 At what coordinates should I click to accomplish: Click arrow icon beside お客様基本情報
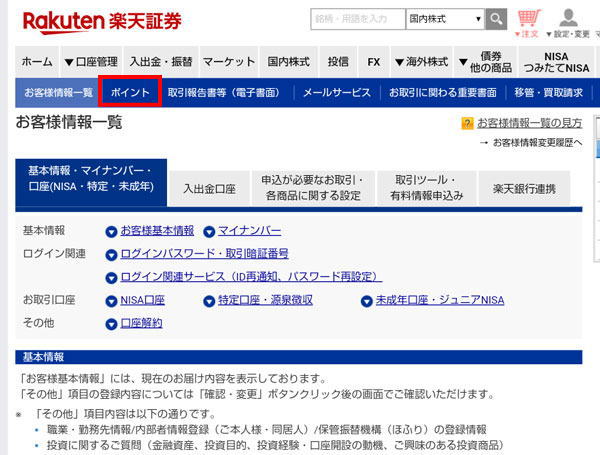coord(112,231)
